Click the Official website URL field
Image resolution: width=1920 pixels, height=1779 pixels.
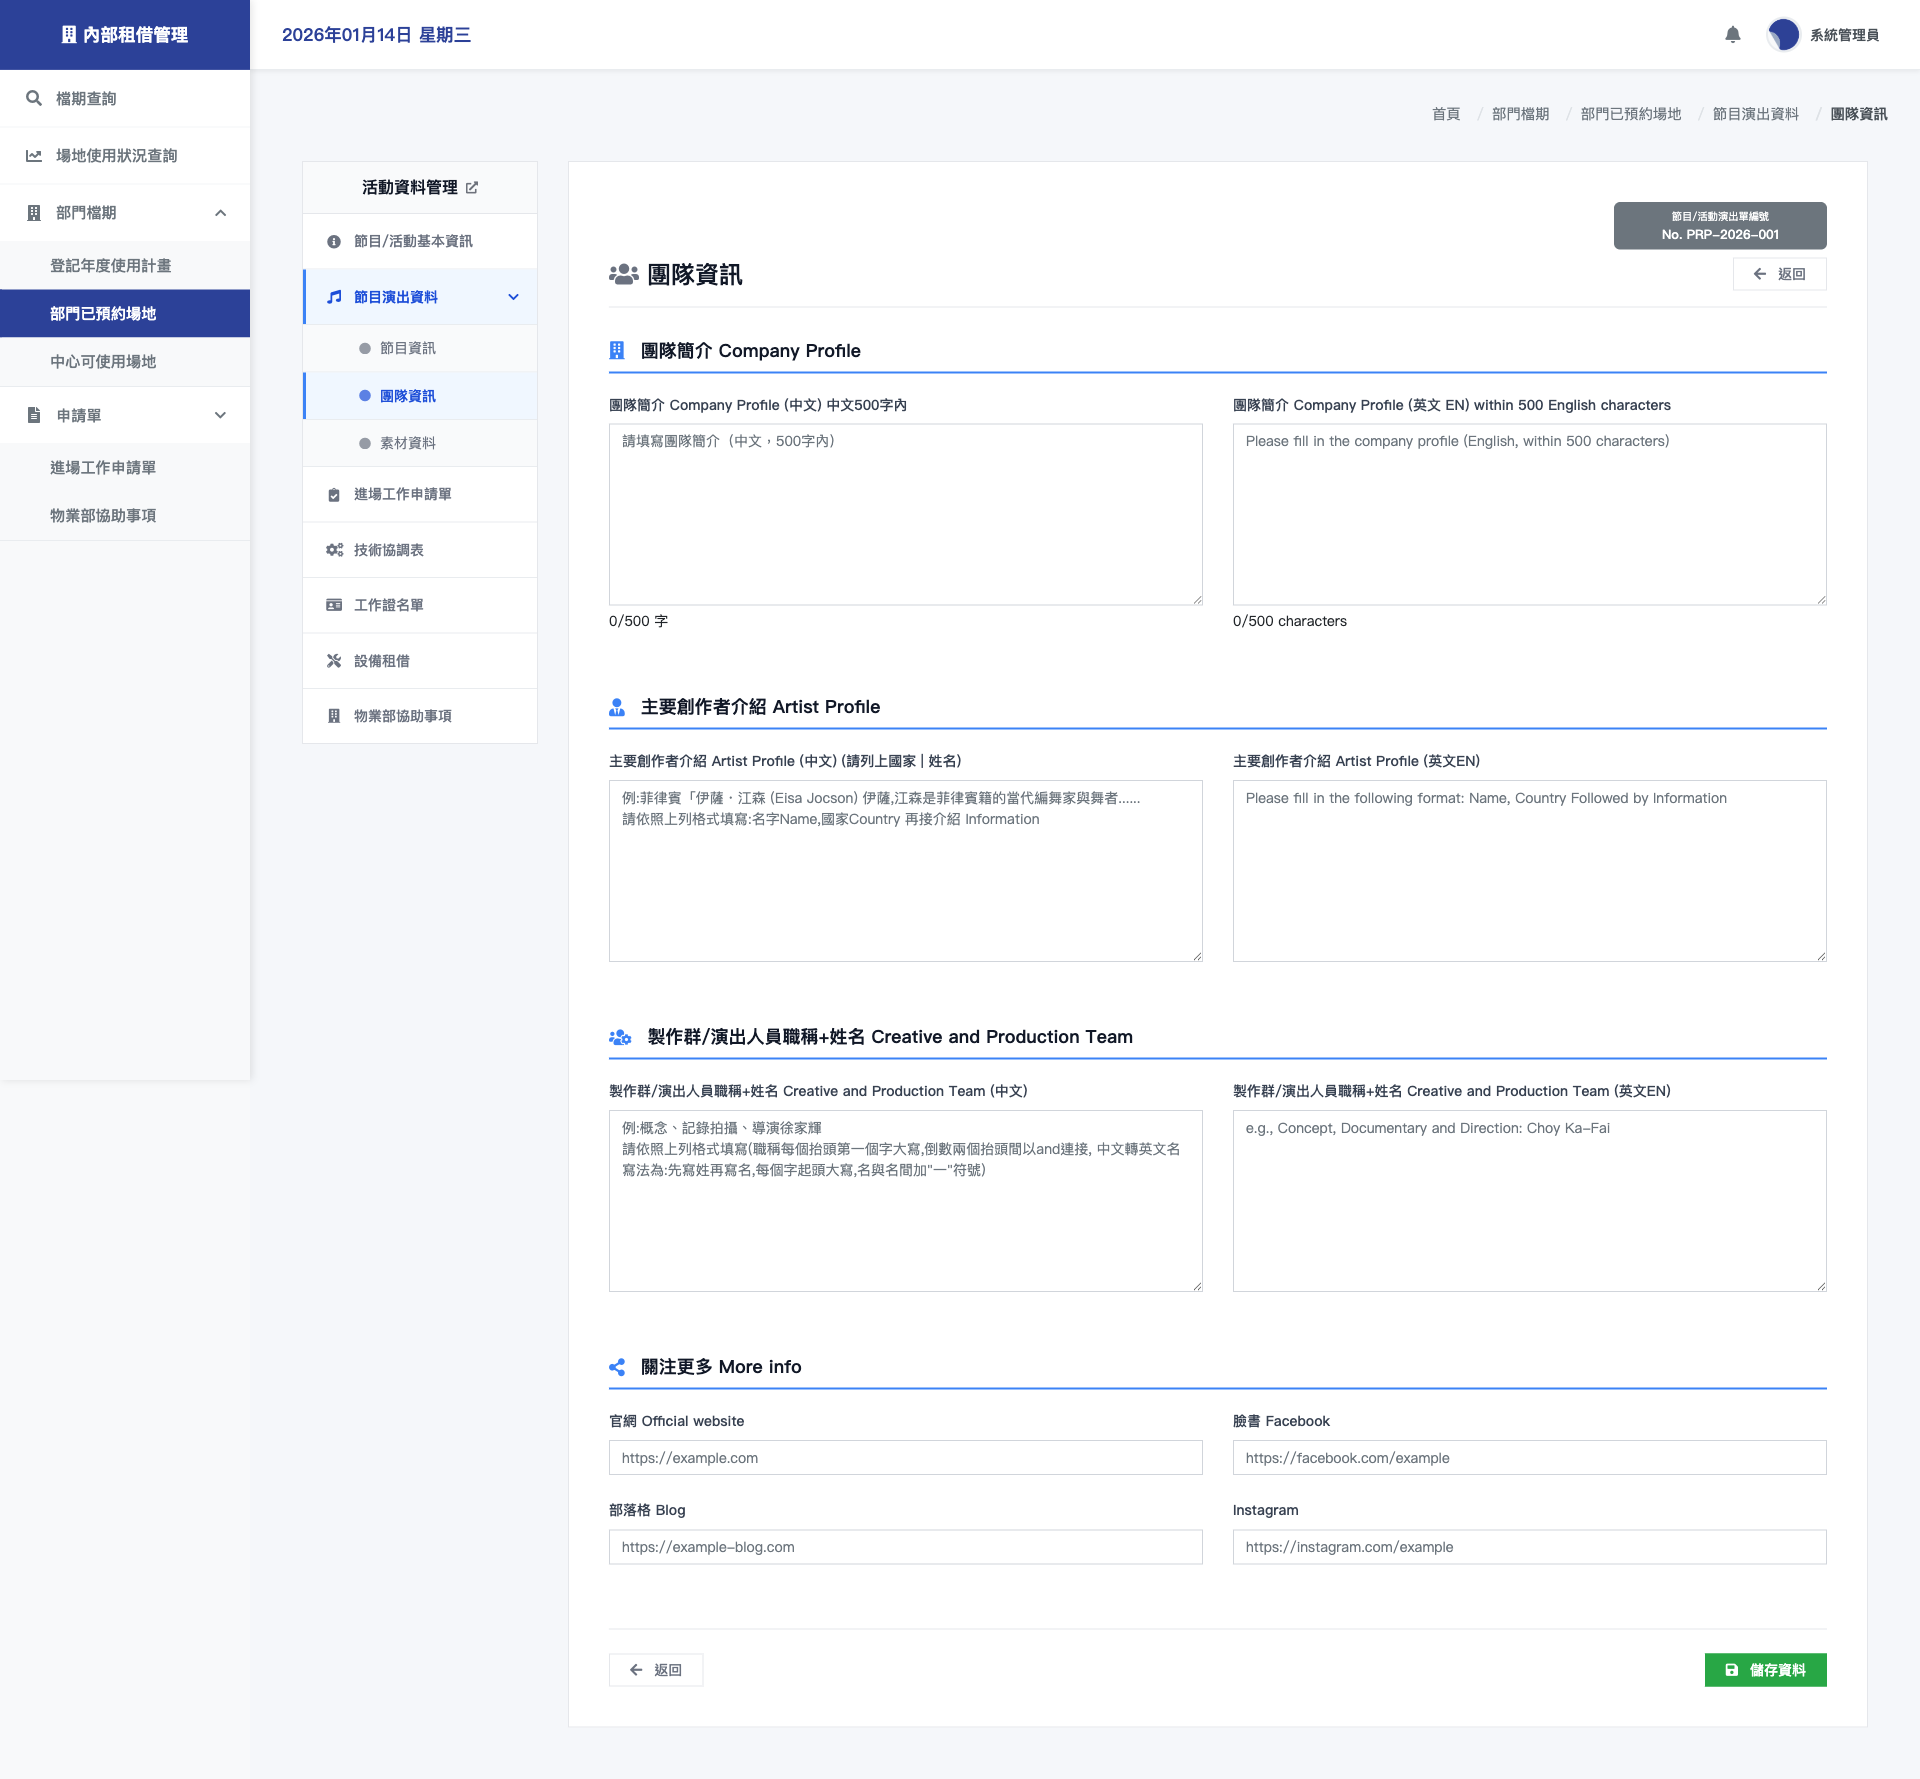[x=905, y=1458]
